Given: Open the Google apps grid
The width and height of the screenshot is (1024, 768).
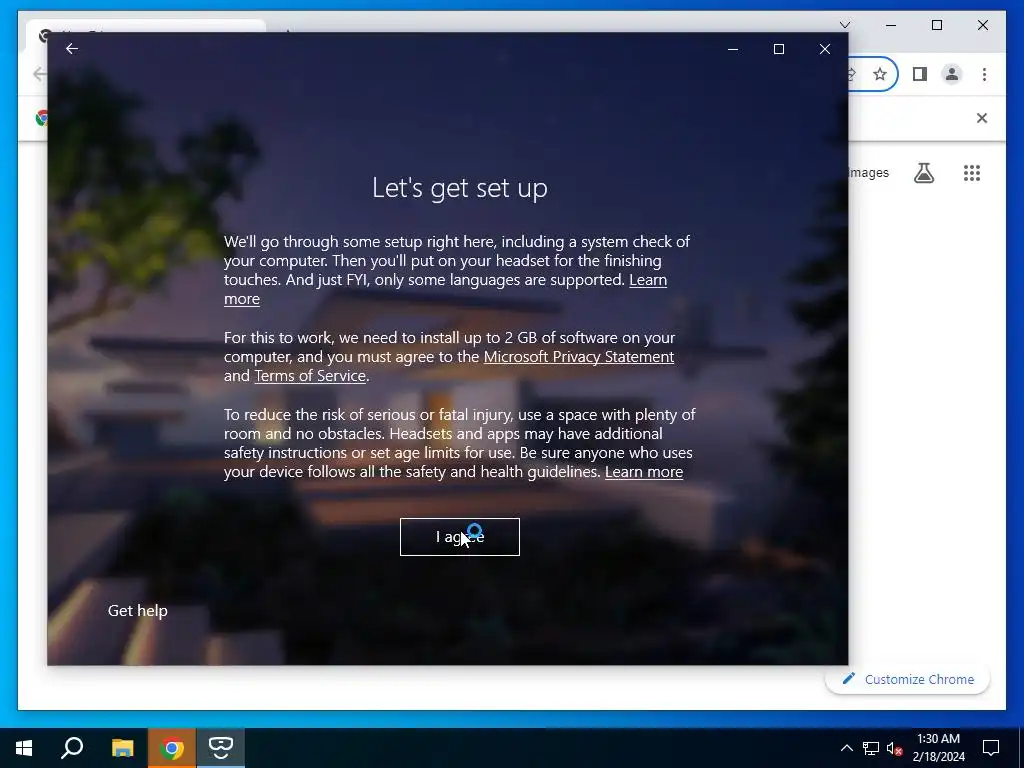Looking at the screenshot, I should [972, 173].
